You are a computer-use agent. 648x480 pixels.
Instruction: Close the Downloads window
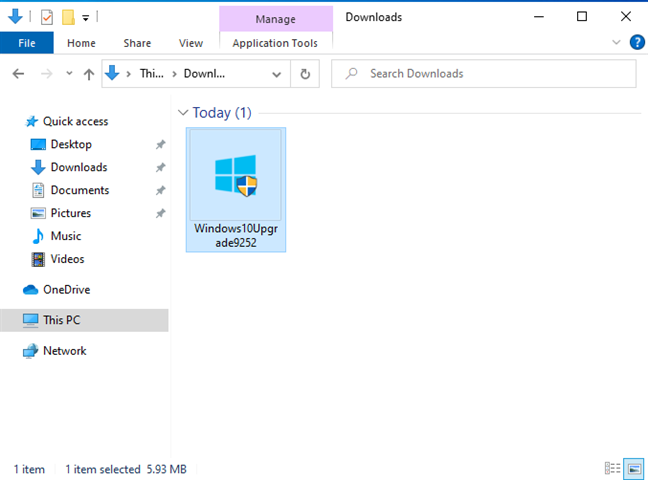tap(626, 17)
